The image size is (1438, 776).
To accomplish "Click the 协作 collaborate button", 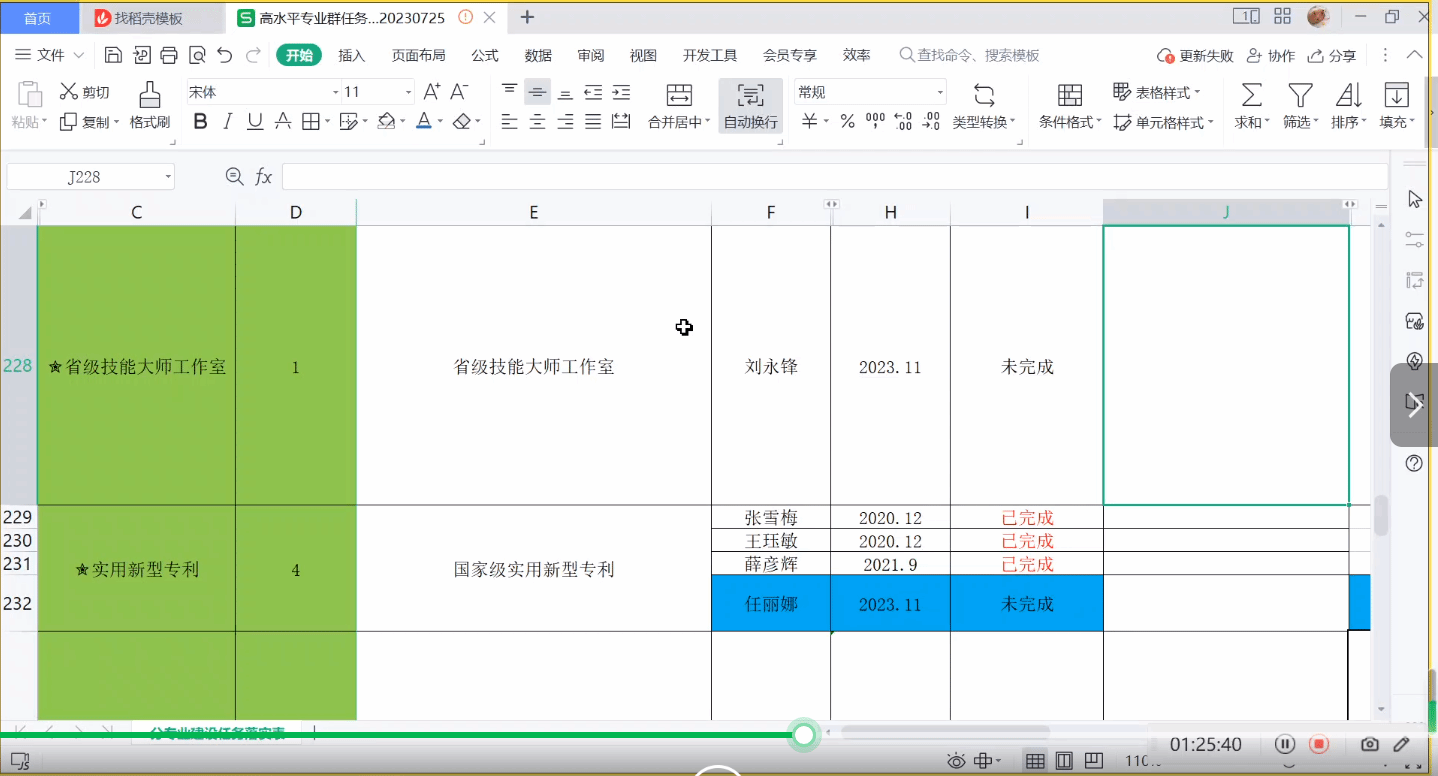I will [1270, 56].
